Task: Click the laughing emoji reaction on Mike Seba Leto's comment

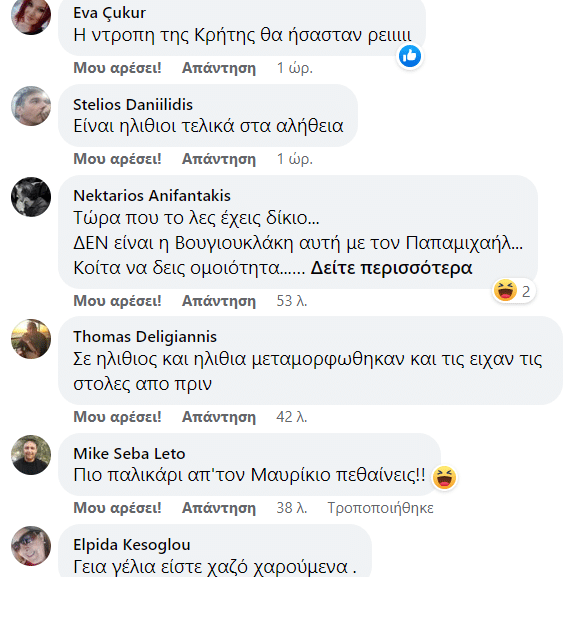Action: click(444, 477)
